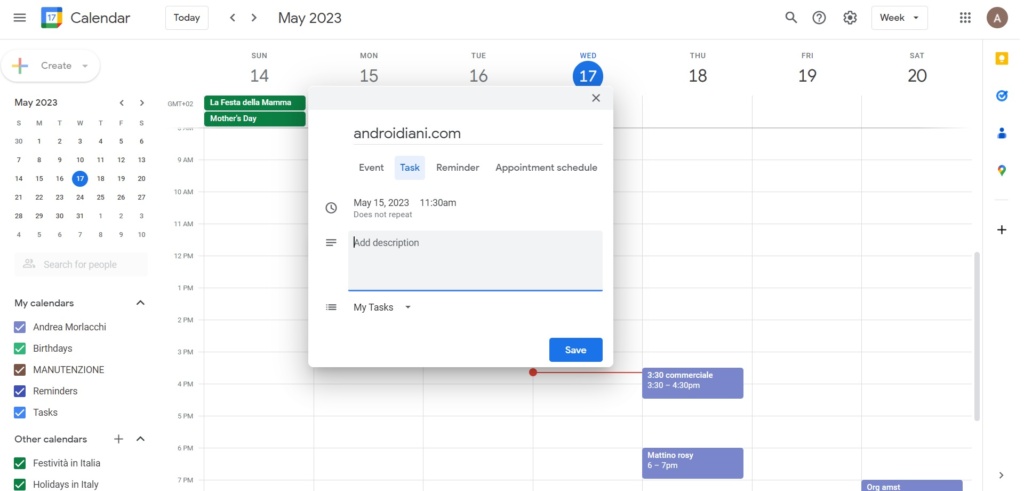Screen dimensions: 1024x491
Task: Open the Org amst event
Action: [x=912, y=486]
